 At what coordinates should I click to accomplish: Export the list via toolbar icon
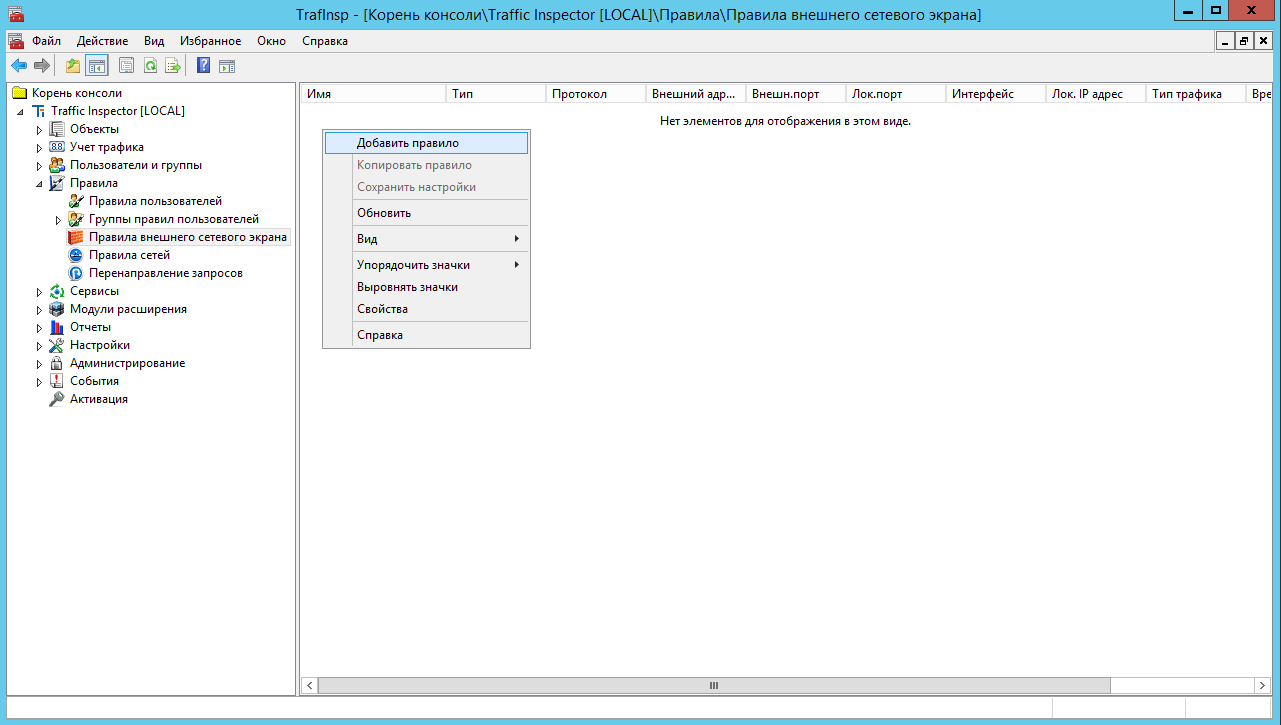pyautogui.click(x=173, y=66)
